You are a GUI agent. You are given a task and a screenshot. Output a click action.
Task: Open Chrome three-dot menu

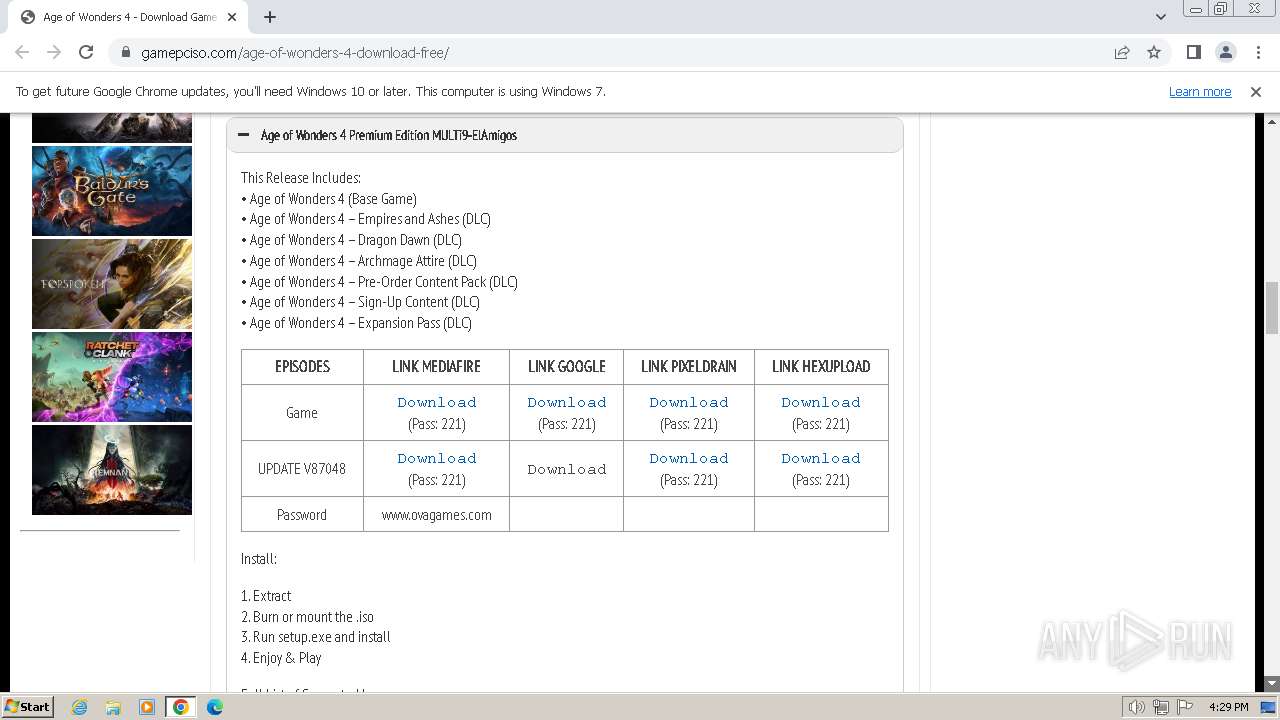pyautogui.click(x=1258, y=52)
